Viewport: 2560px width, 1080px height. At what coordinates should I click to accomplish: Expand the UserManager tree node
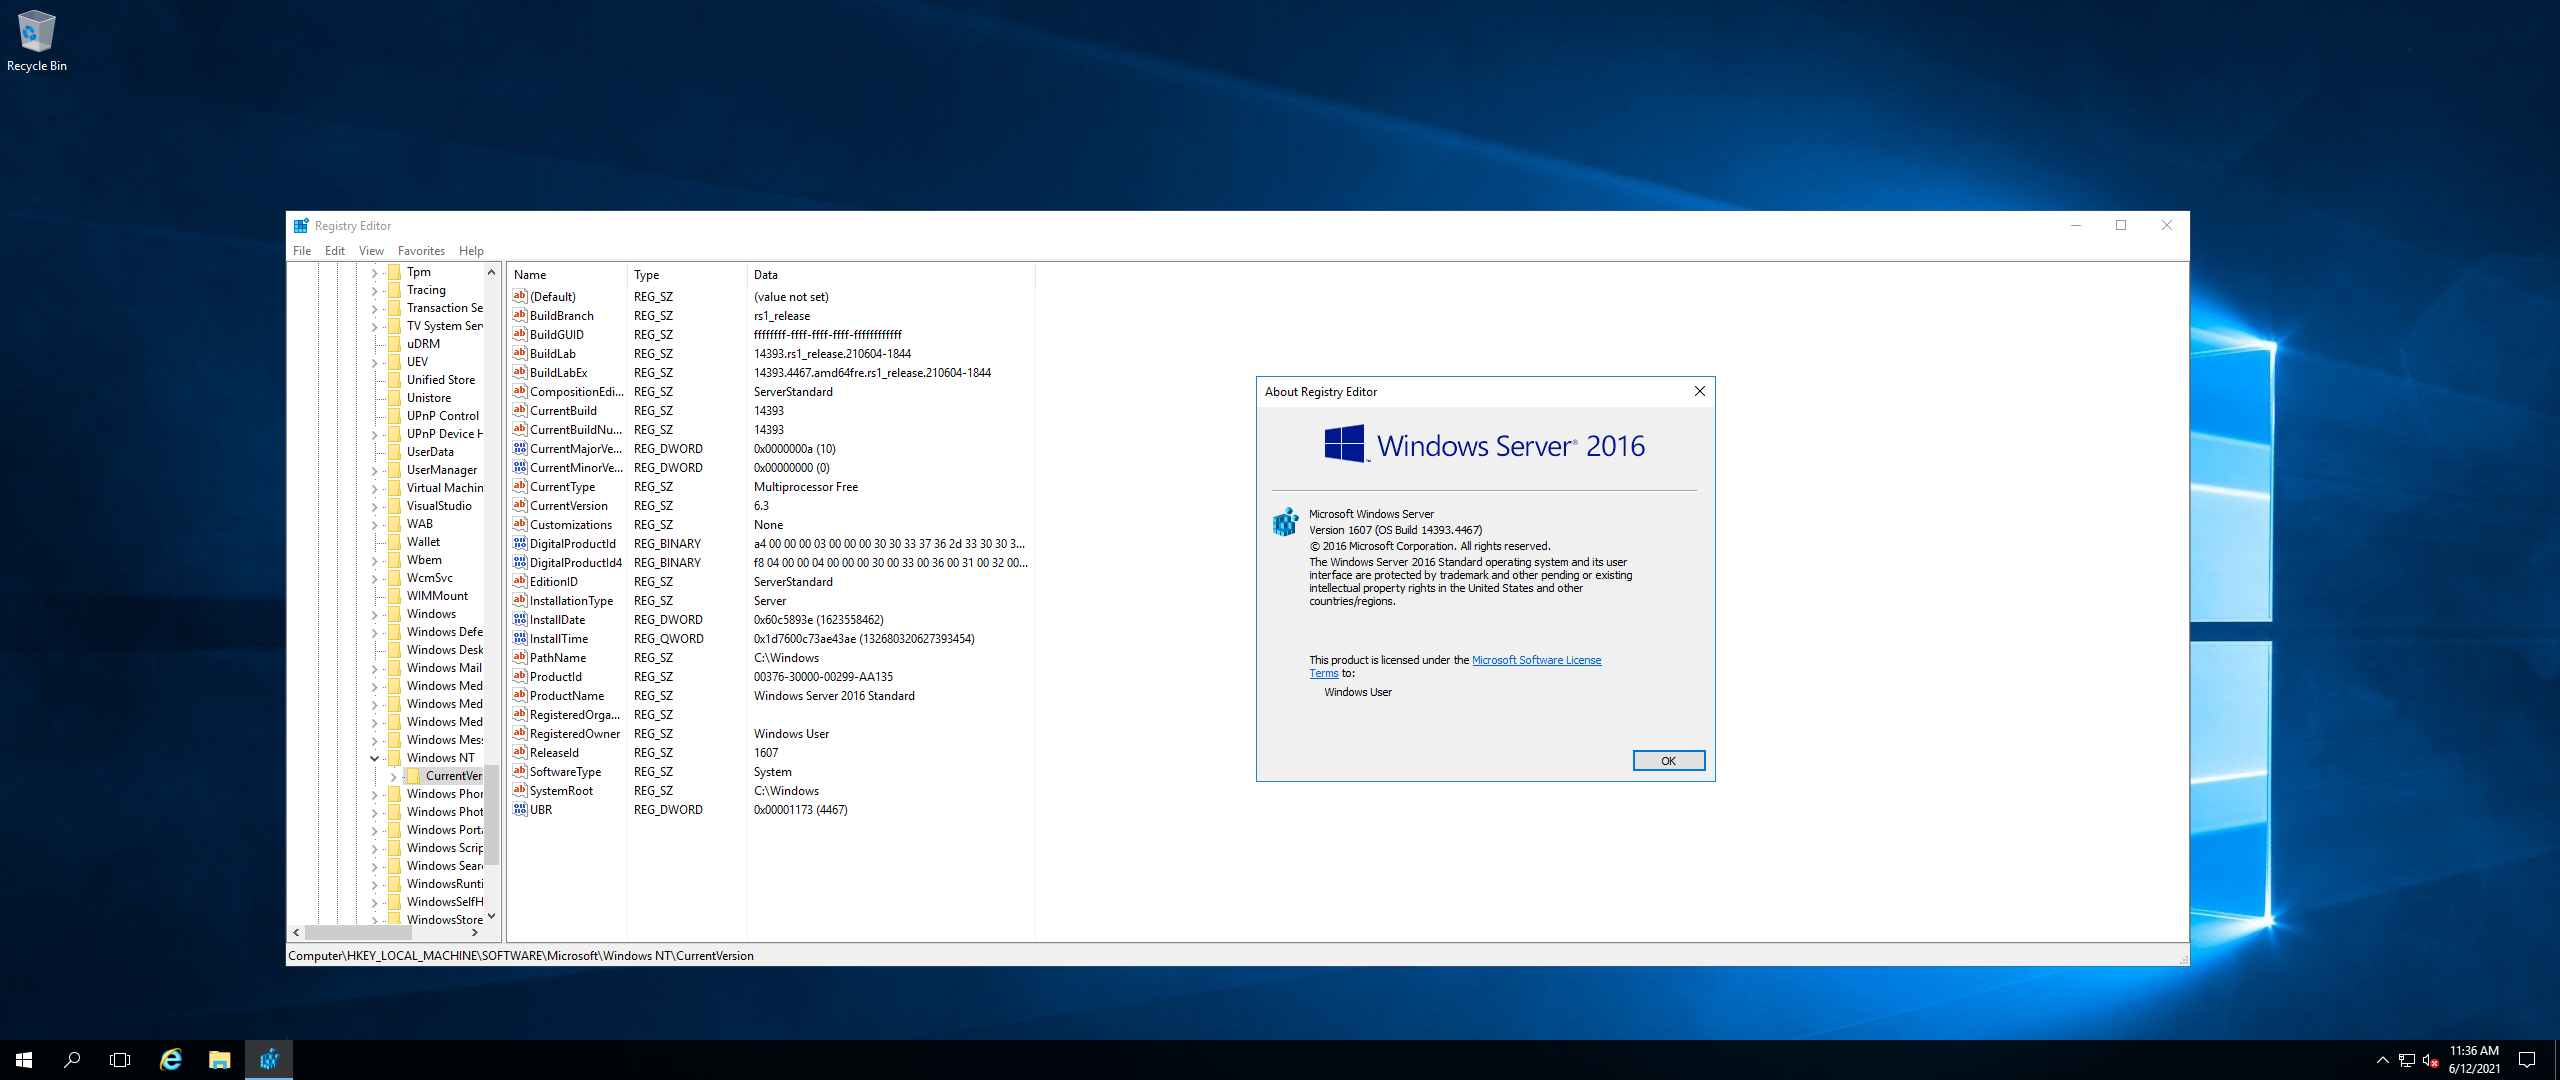[375, 470]
